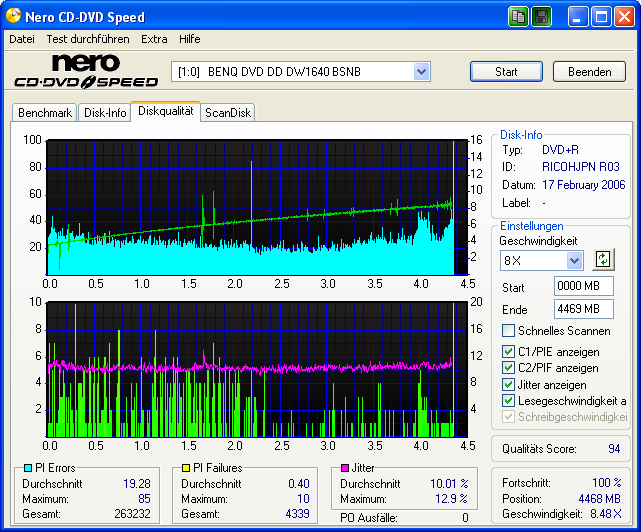
Task: Open the Datei menu
Action: pyautogui.click(x=22, y=39)
